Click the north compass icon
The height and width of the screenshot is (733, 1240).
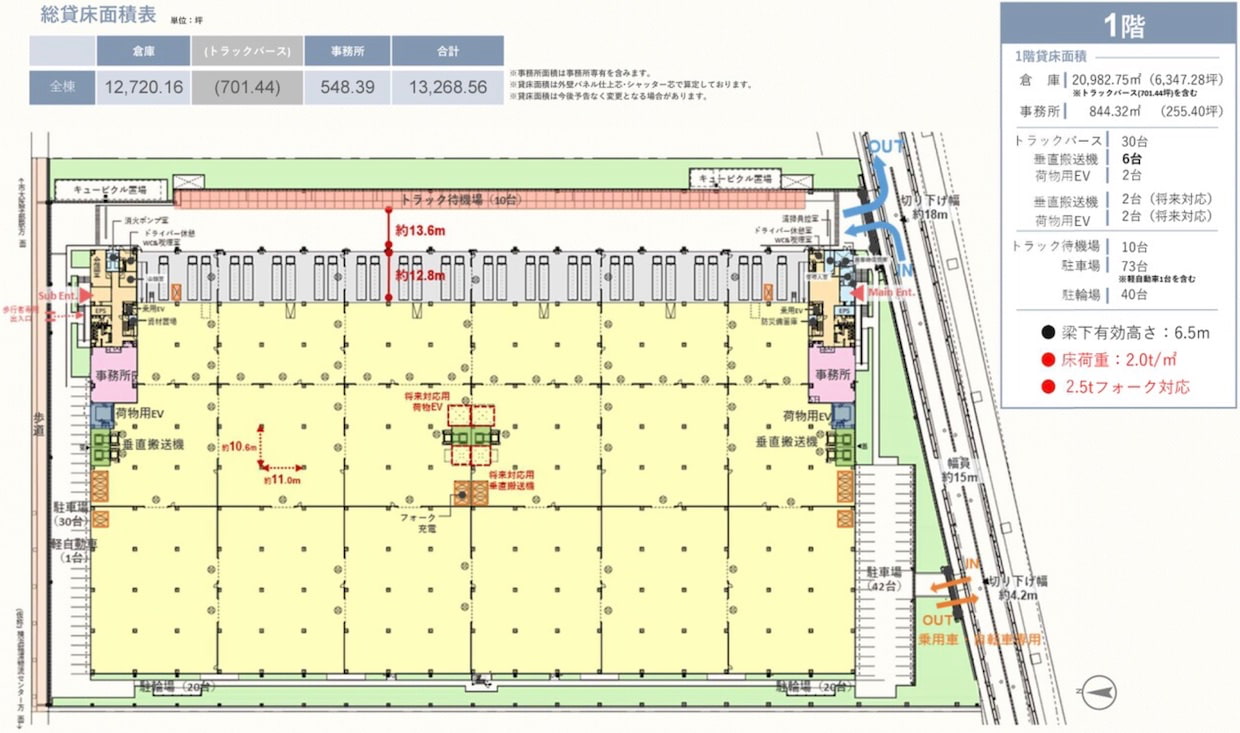1099,692
